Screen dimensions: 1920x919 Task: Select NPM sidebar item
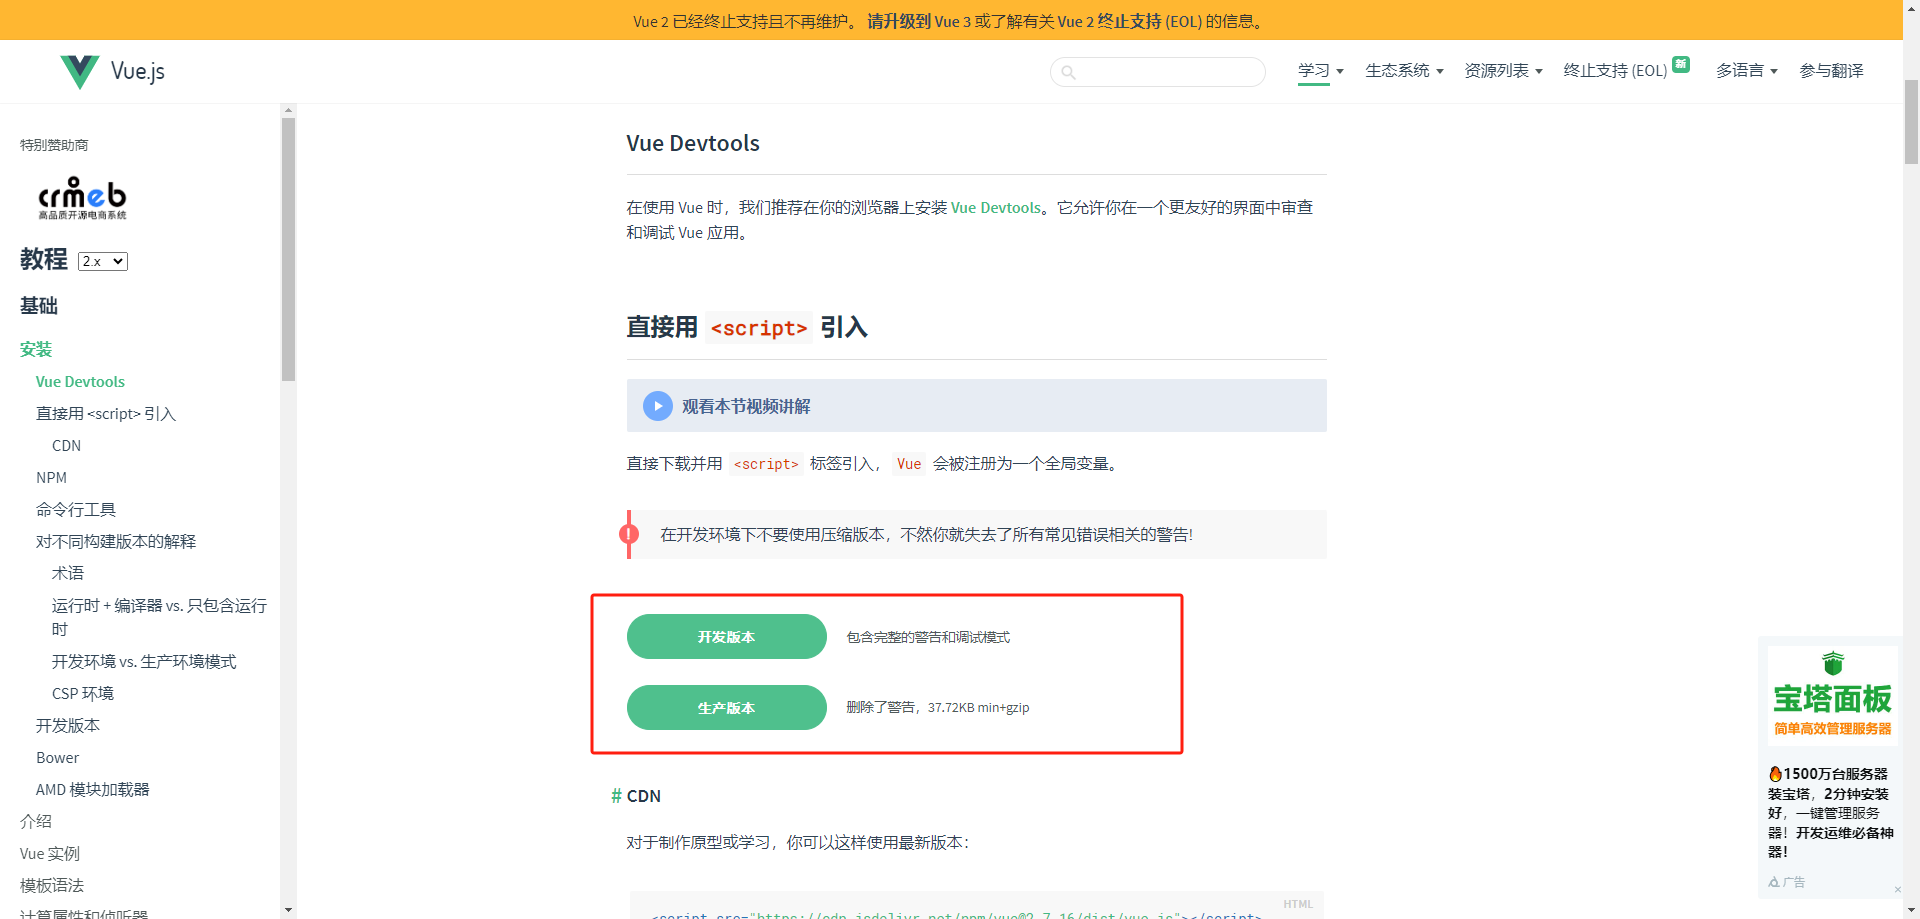coord(51,478)
